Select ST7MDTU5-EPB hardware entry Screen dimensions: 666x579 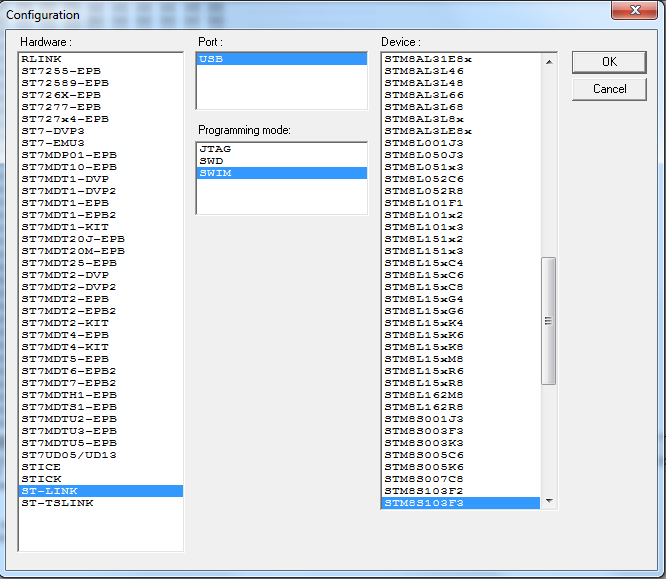pos(101,443)
